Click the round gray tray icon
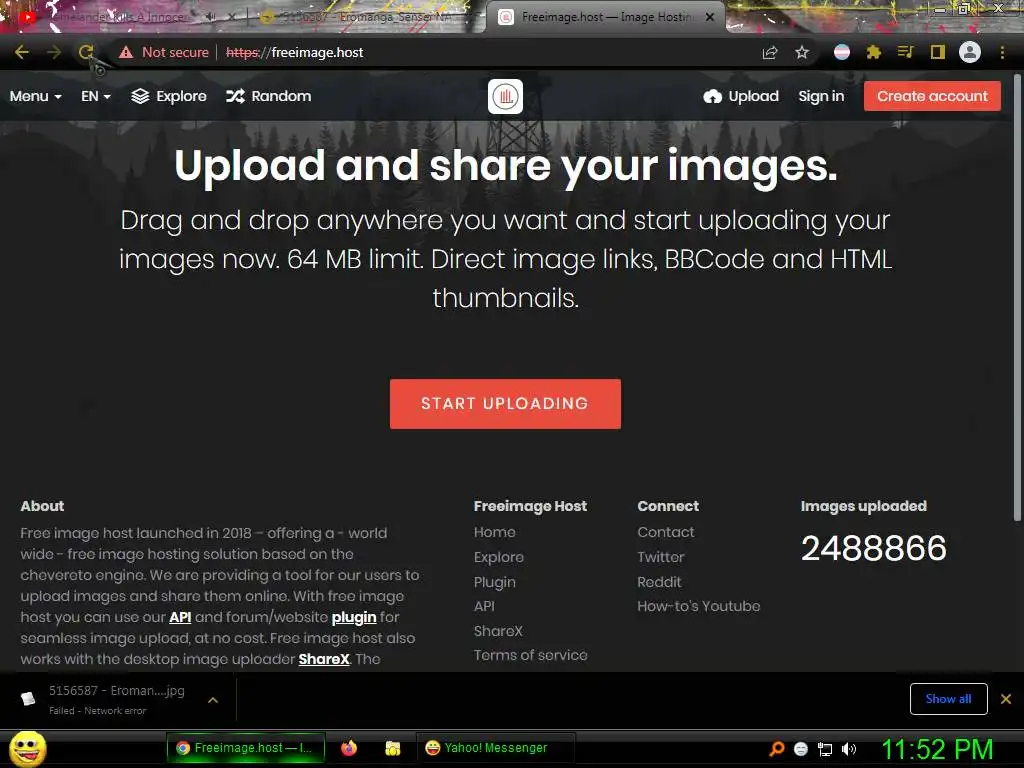Image resolution: width=1024 pixels, height=768 pixels. [x=801, y=749]
